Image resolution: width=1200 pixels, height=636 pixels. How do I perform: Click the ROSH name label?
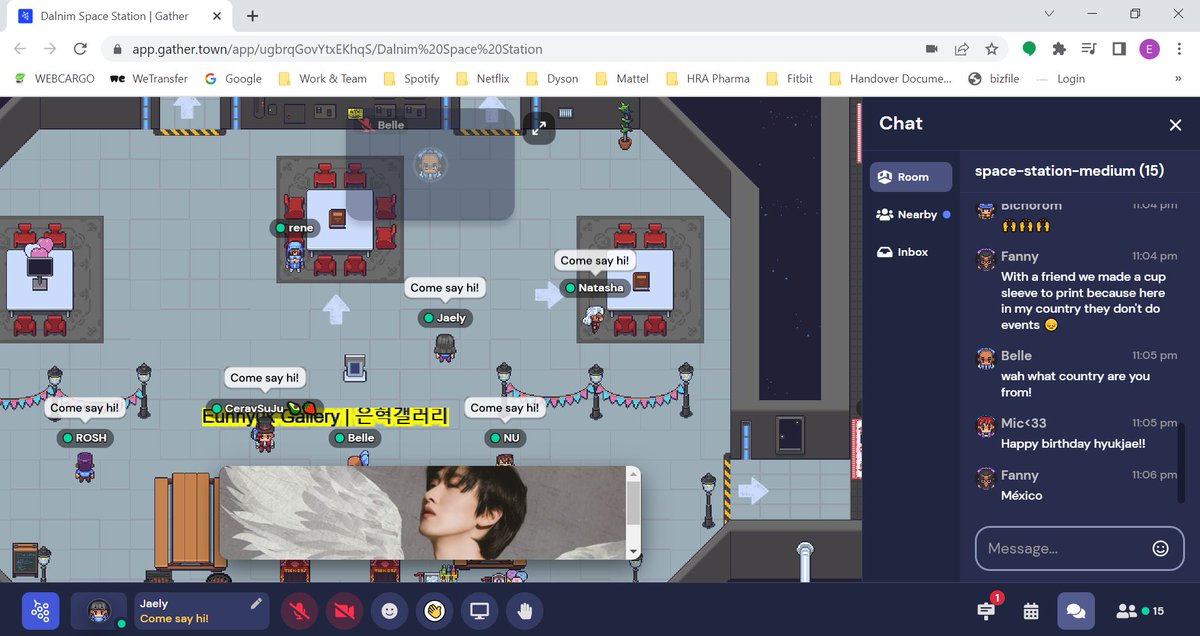tap(84, 438)
